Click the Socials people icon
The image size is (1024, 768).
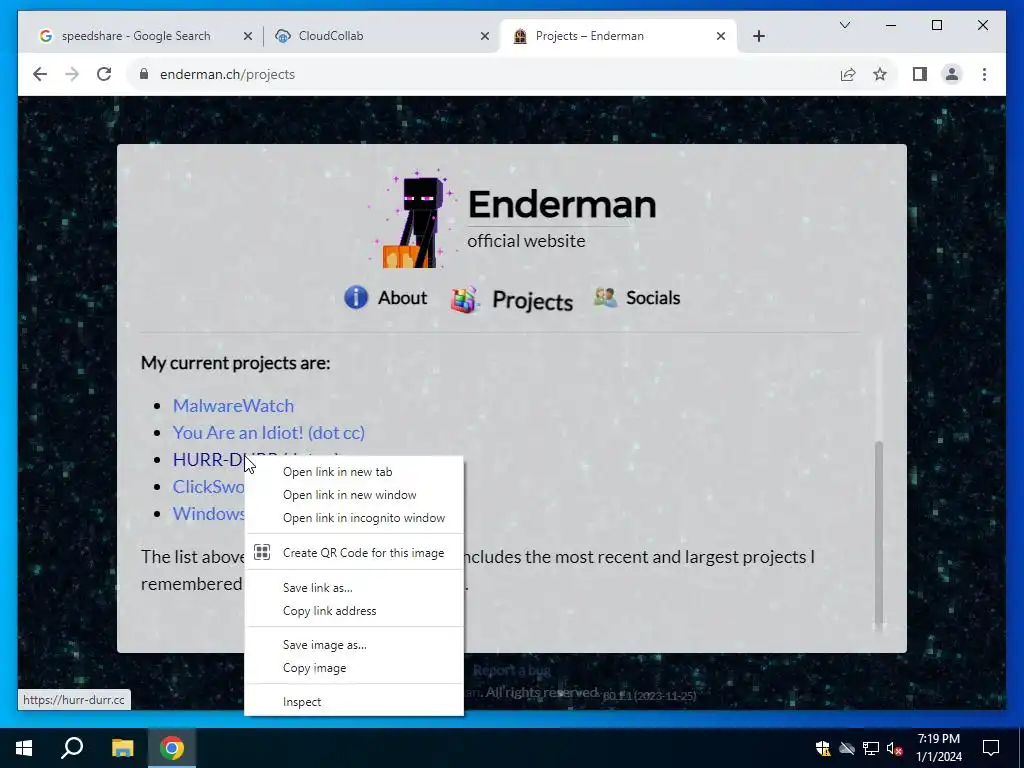[x=605, y=297]
